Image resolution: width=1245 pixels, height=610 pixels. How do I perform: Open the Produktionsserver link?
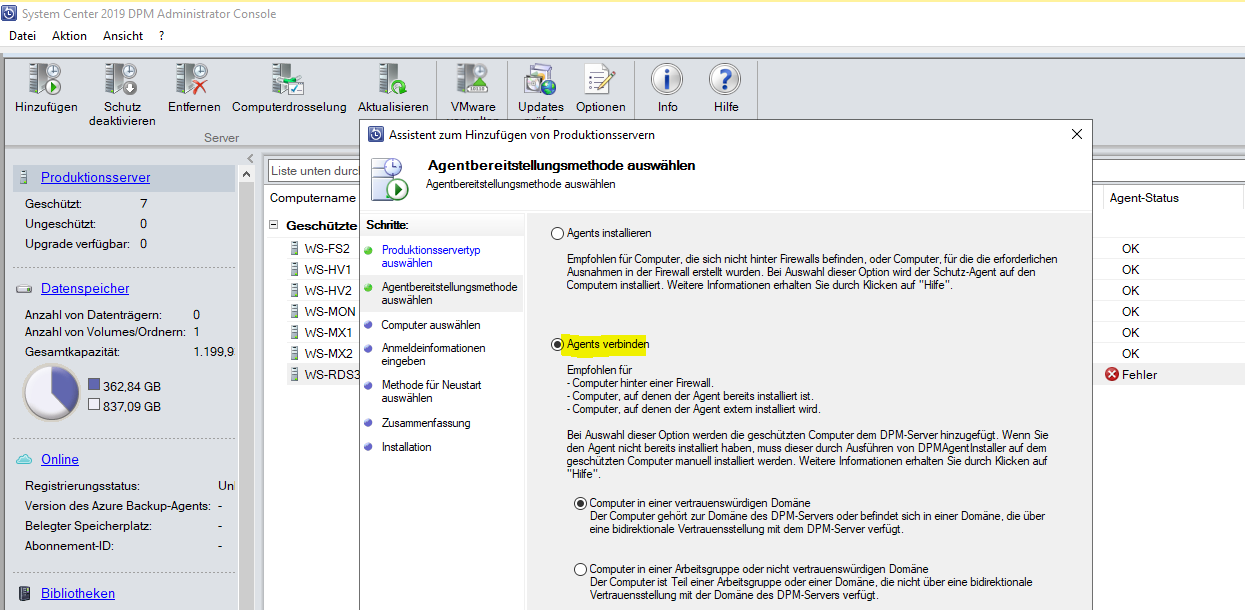click(x=95, y=177)
